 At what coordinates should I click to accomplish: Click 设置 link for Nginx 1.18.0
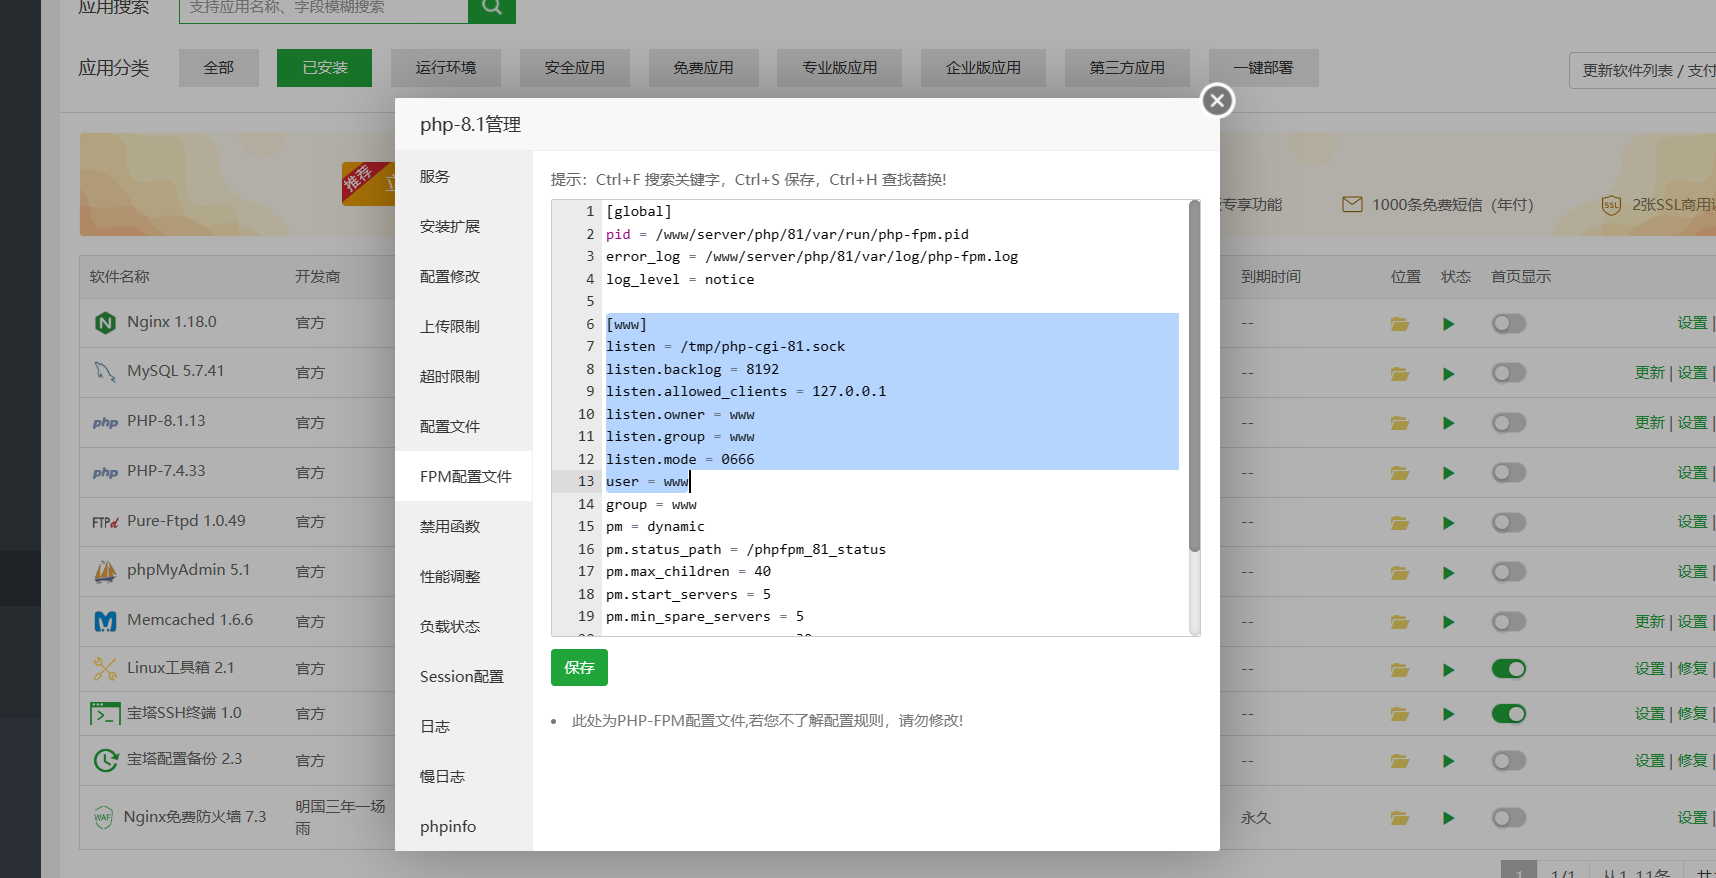point(1693,323)
